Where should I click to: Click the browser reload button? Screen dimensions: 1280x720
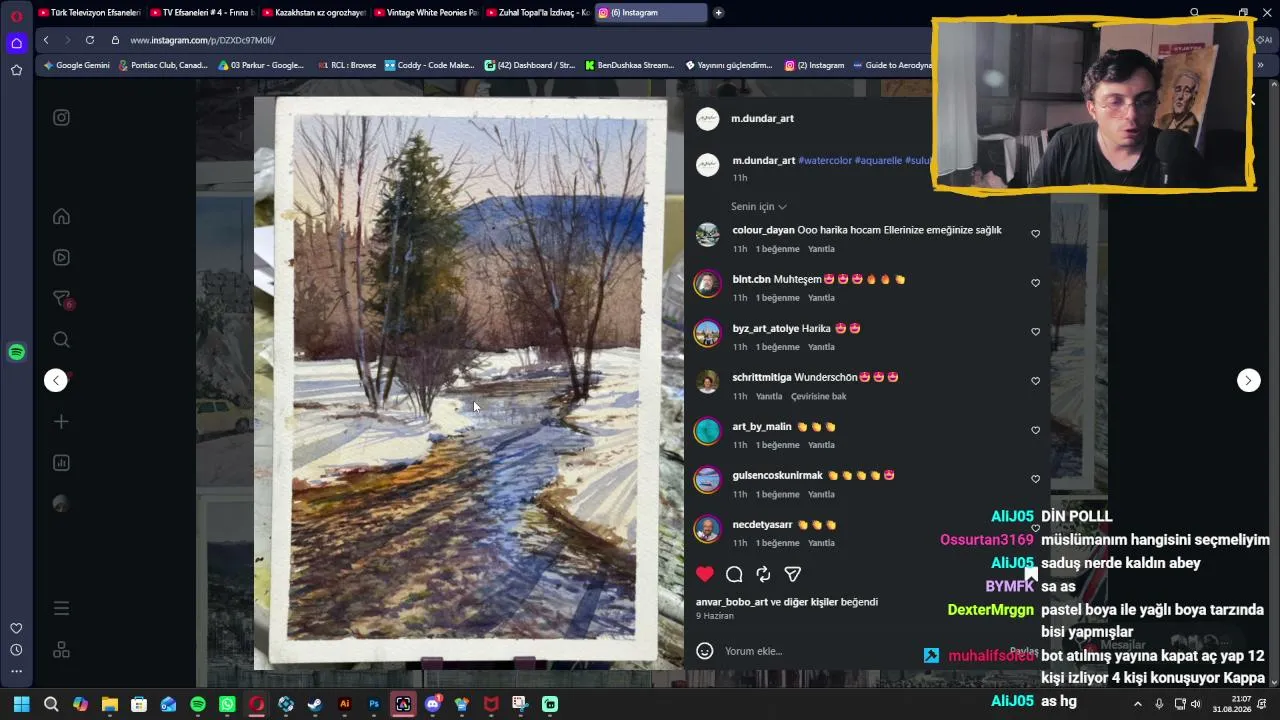coord(90,40)
